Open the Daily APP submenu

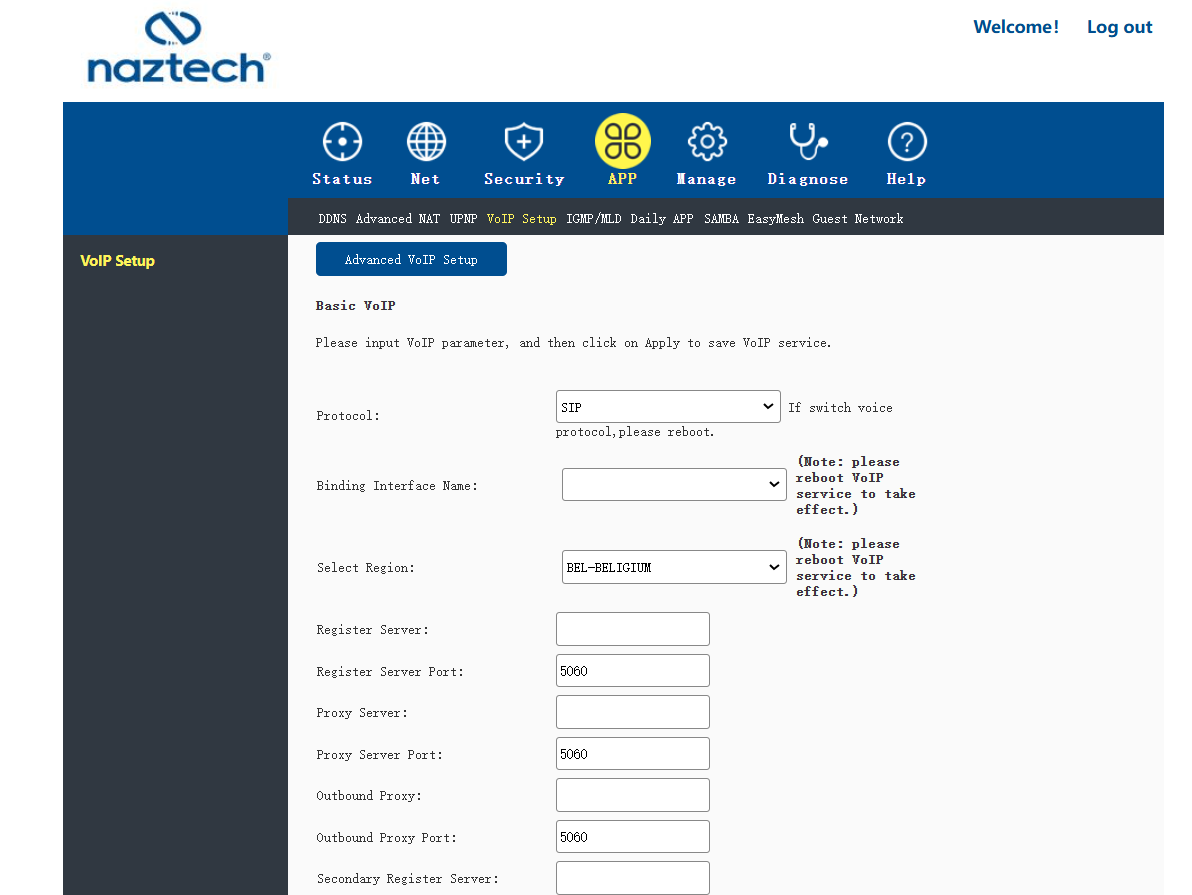pyautogui.click(x=661, y=219)
